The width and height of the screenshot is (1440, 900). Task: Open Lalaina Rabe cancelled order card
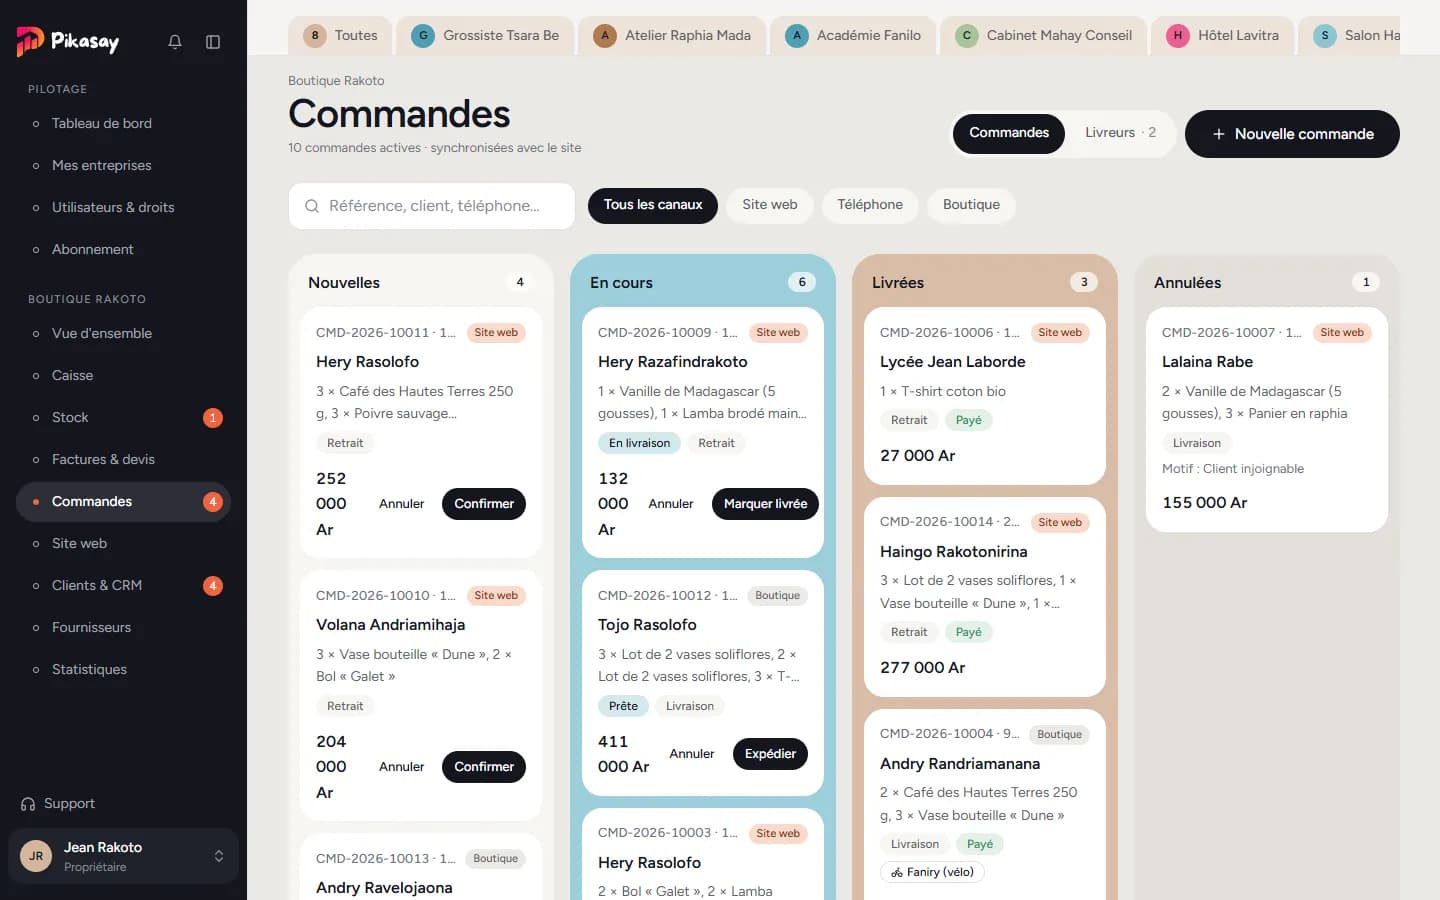(1267, 420)
